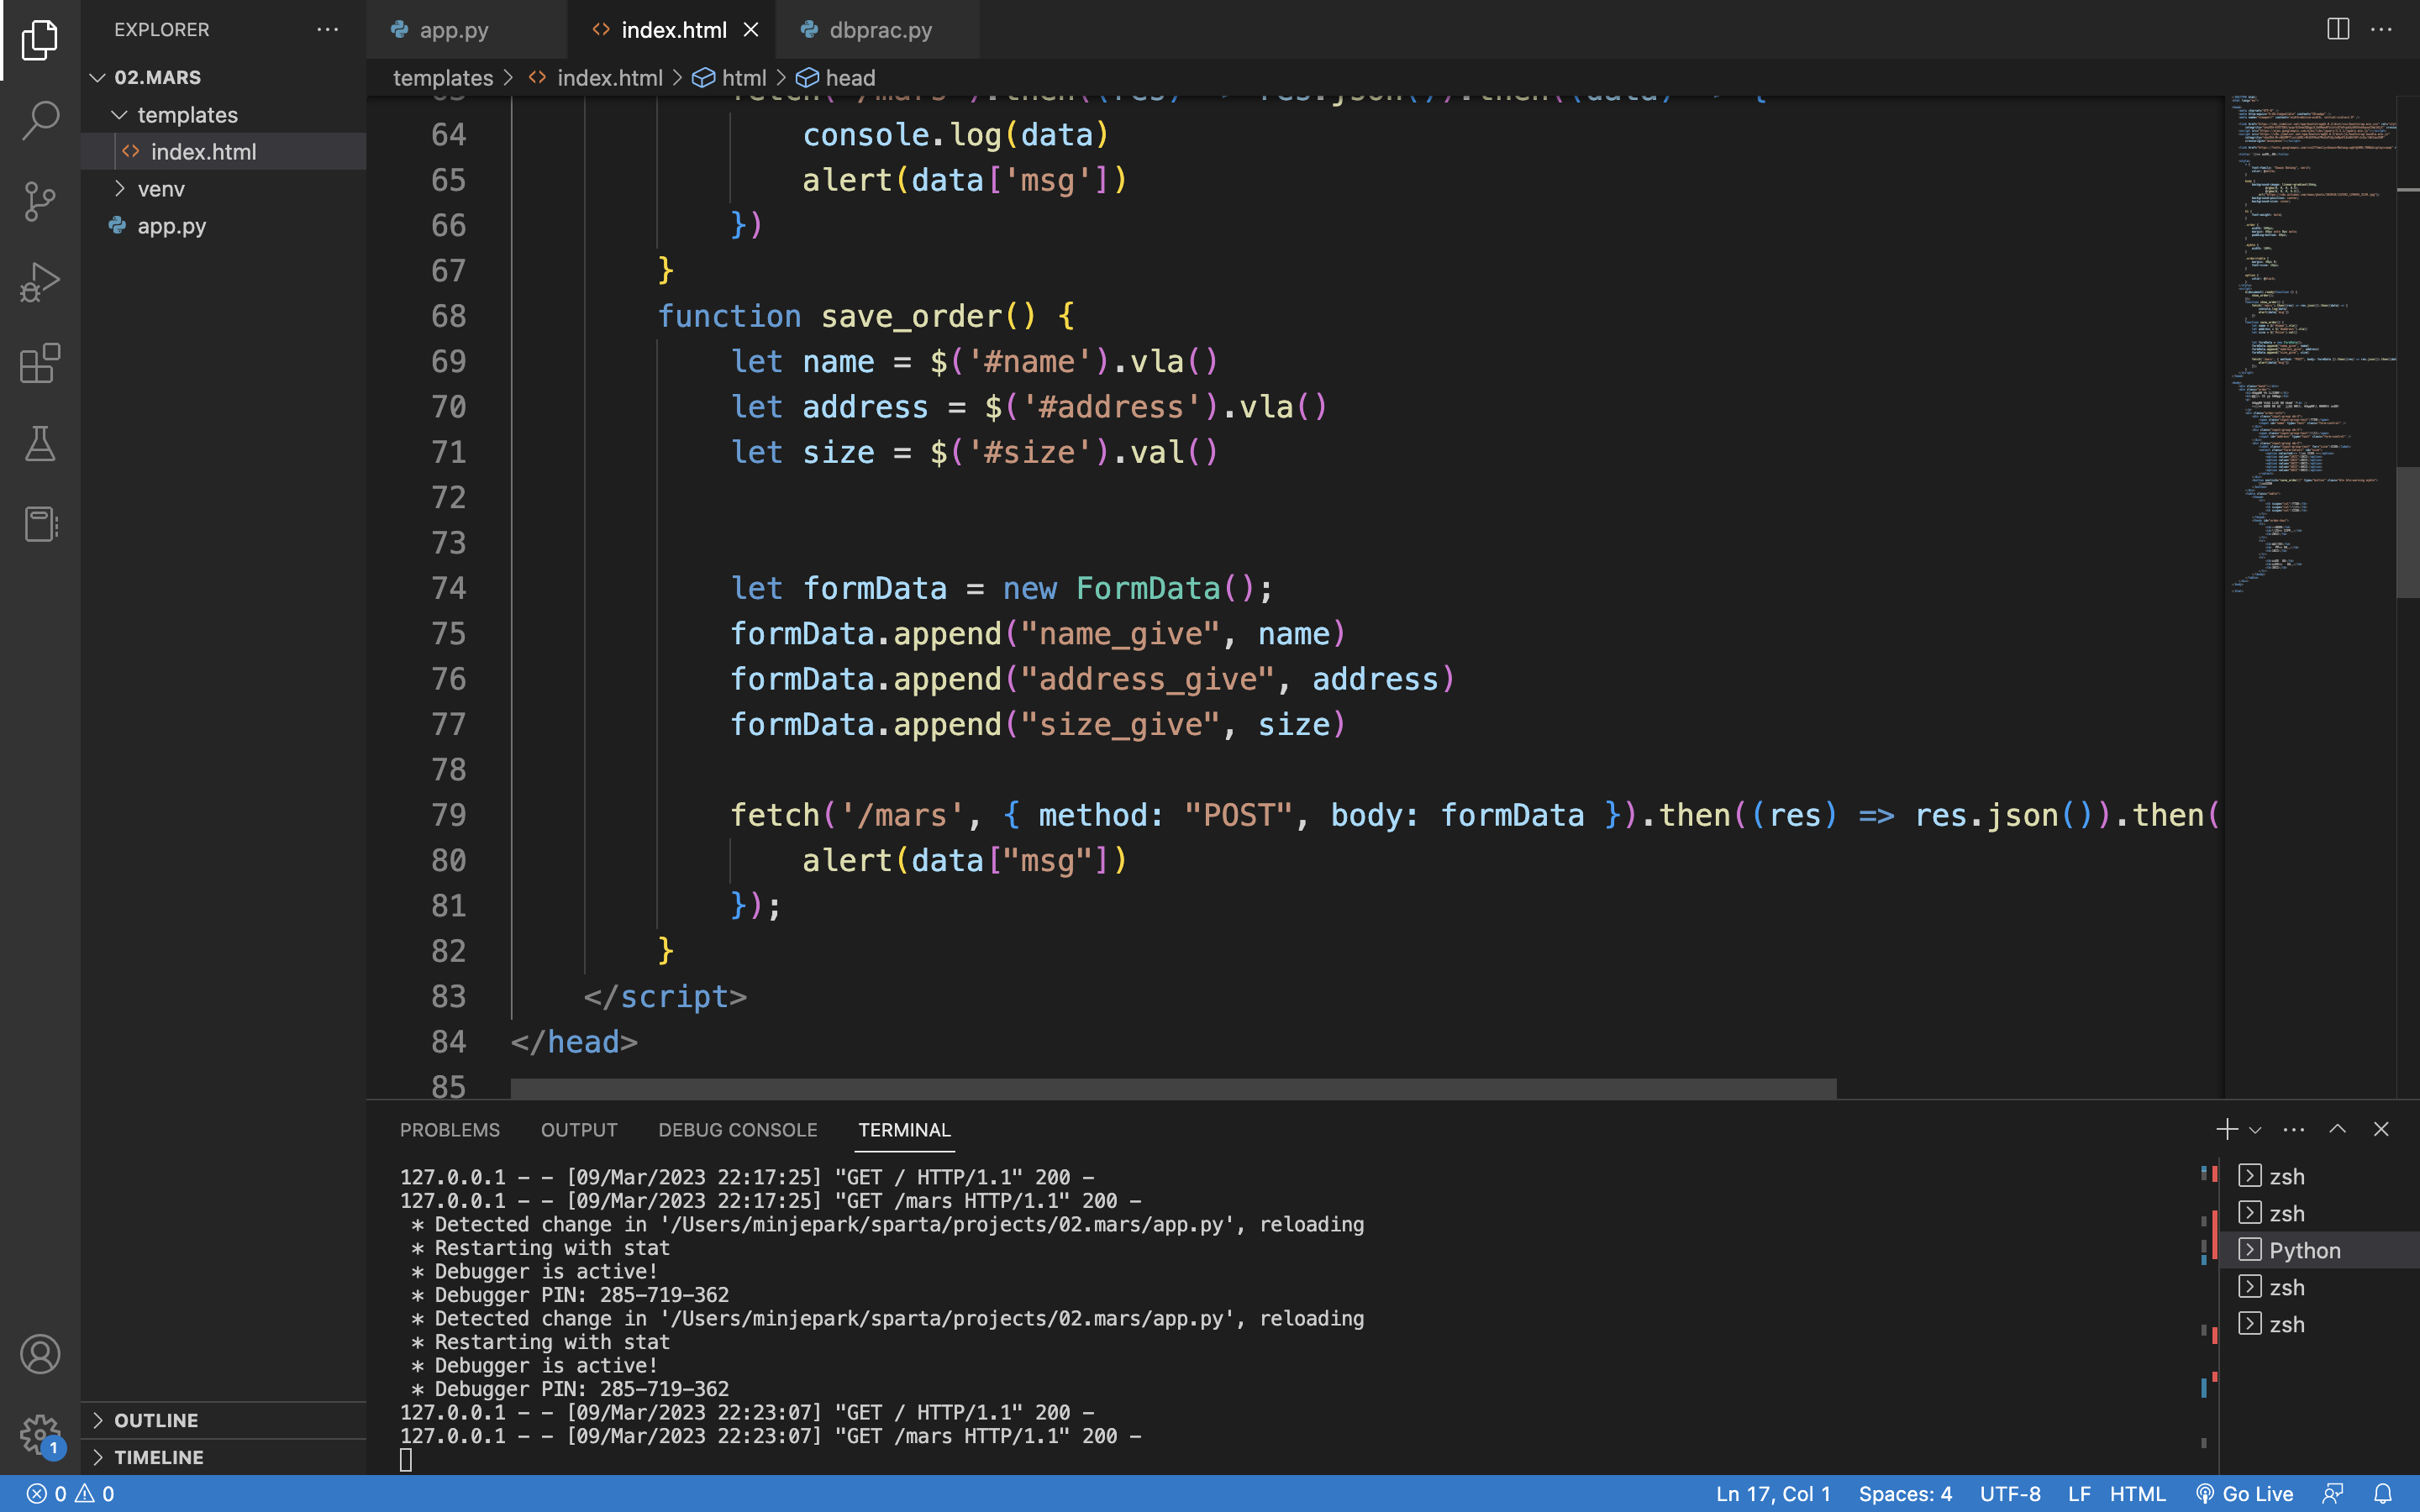Viewport: 2420px width, 1512px height.
Task: Change file encoding UTF-8
Action: (2010, 1494)
